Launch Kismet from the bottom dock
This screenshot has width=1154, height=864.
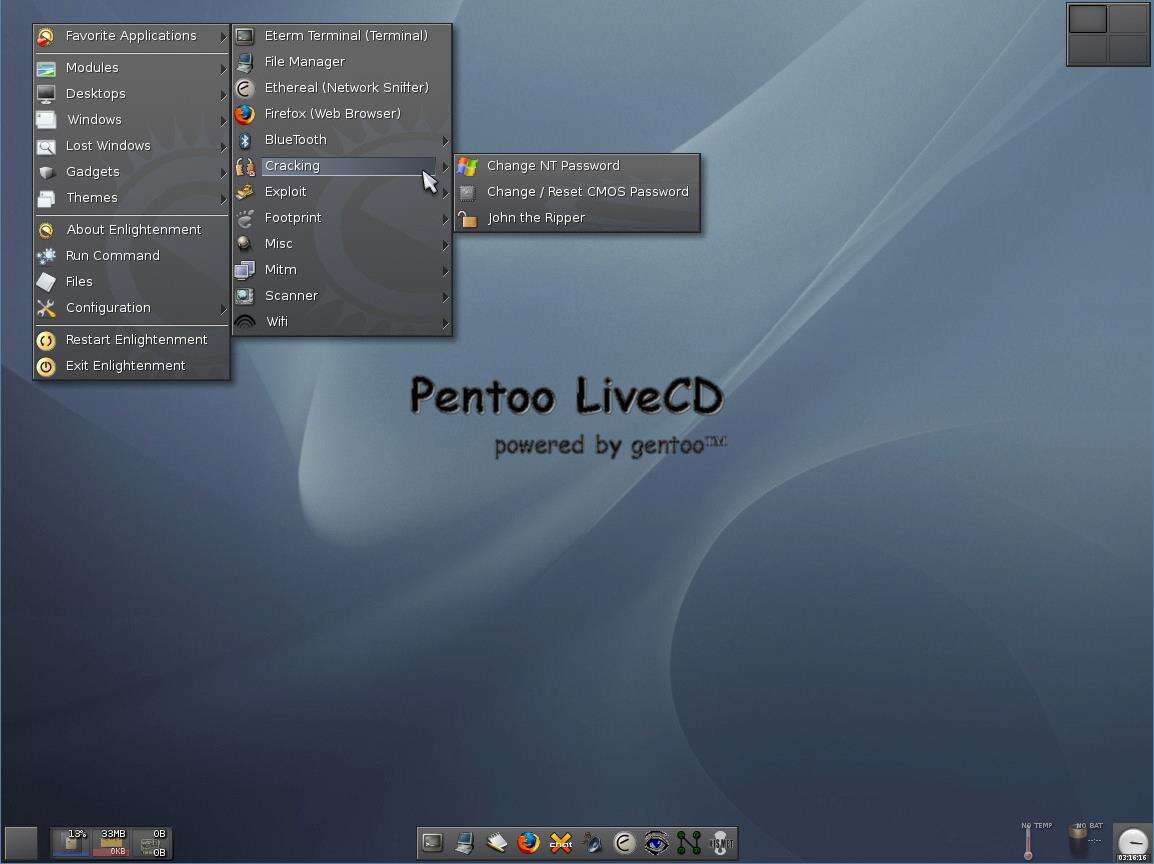point(721,843)
